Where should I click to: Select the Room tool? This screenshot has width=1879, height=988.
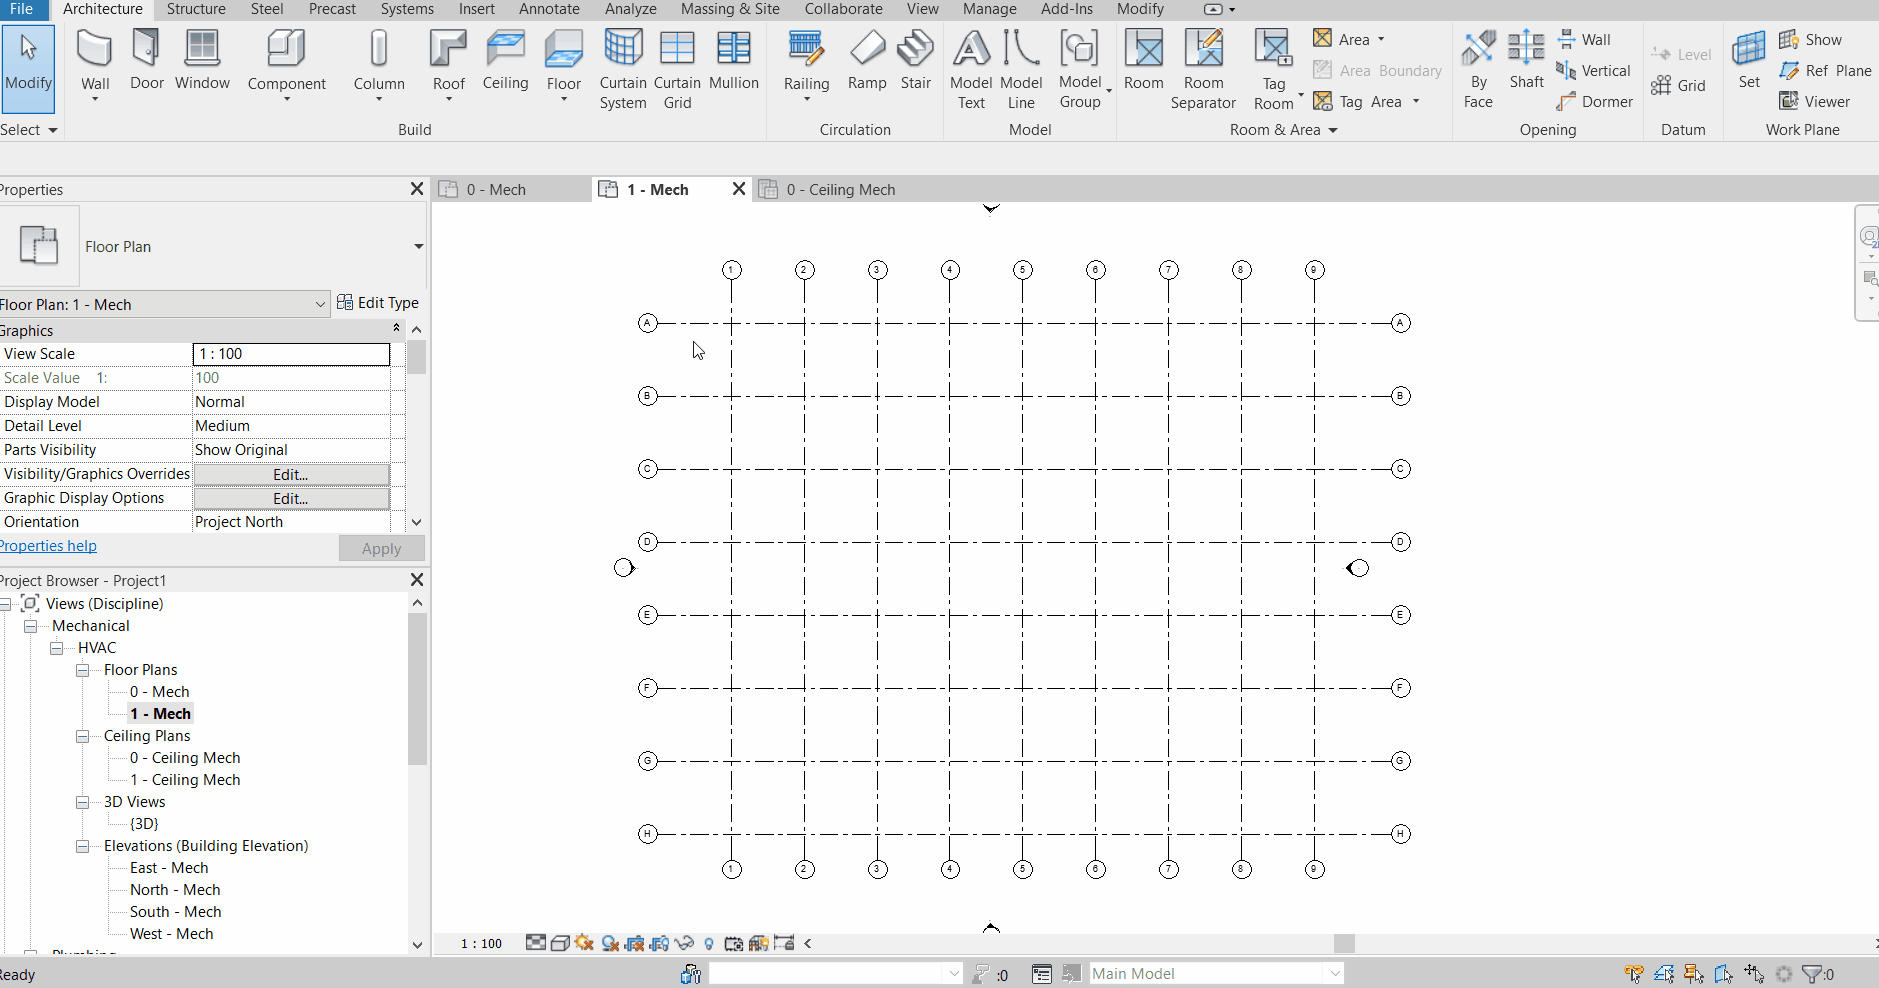1144,60
